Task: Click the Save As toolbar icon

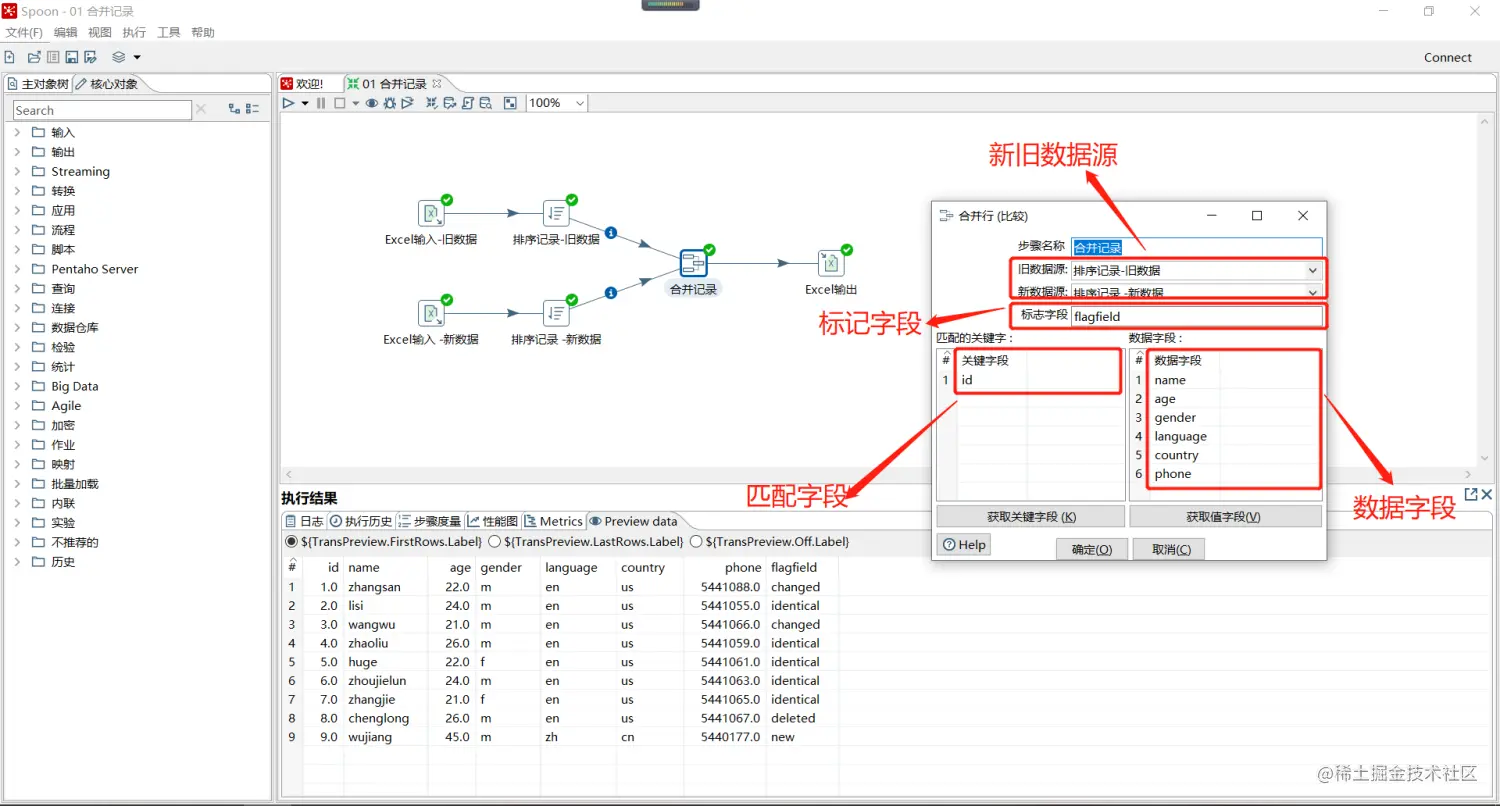Action: tap(91, 57)
